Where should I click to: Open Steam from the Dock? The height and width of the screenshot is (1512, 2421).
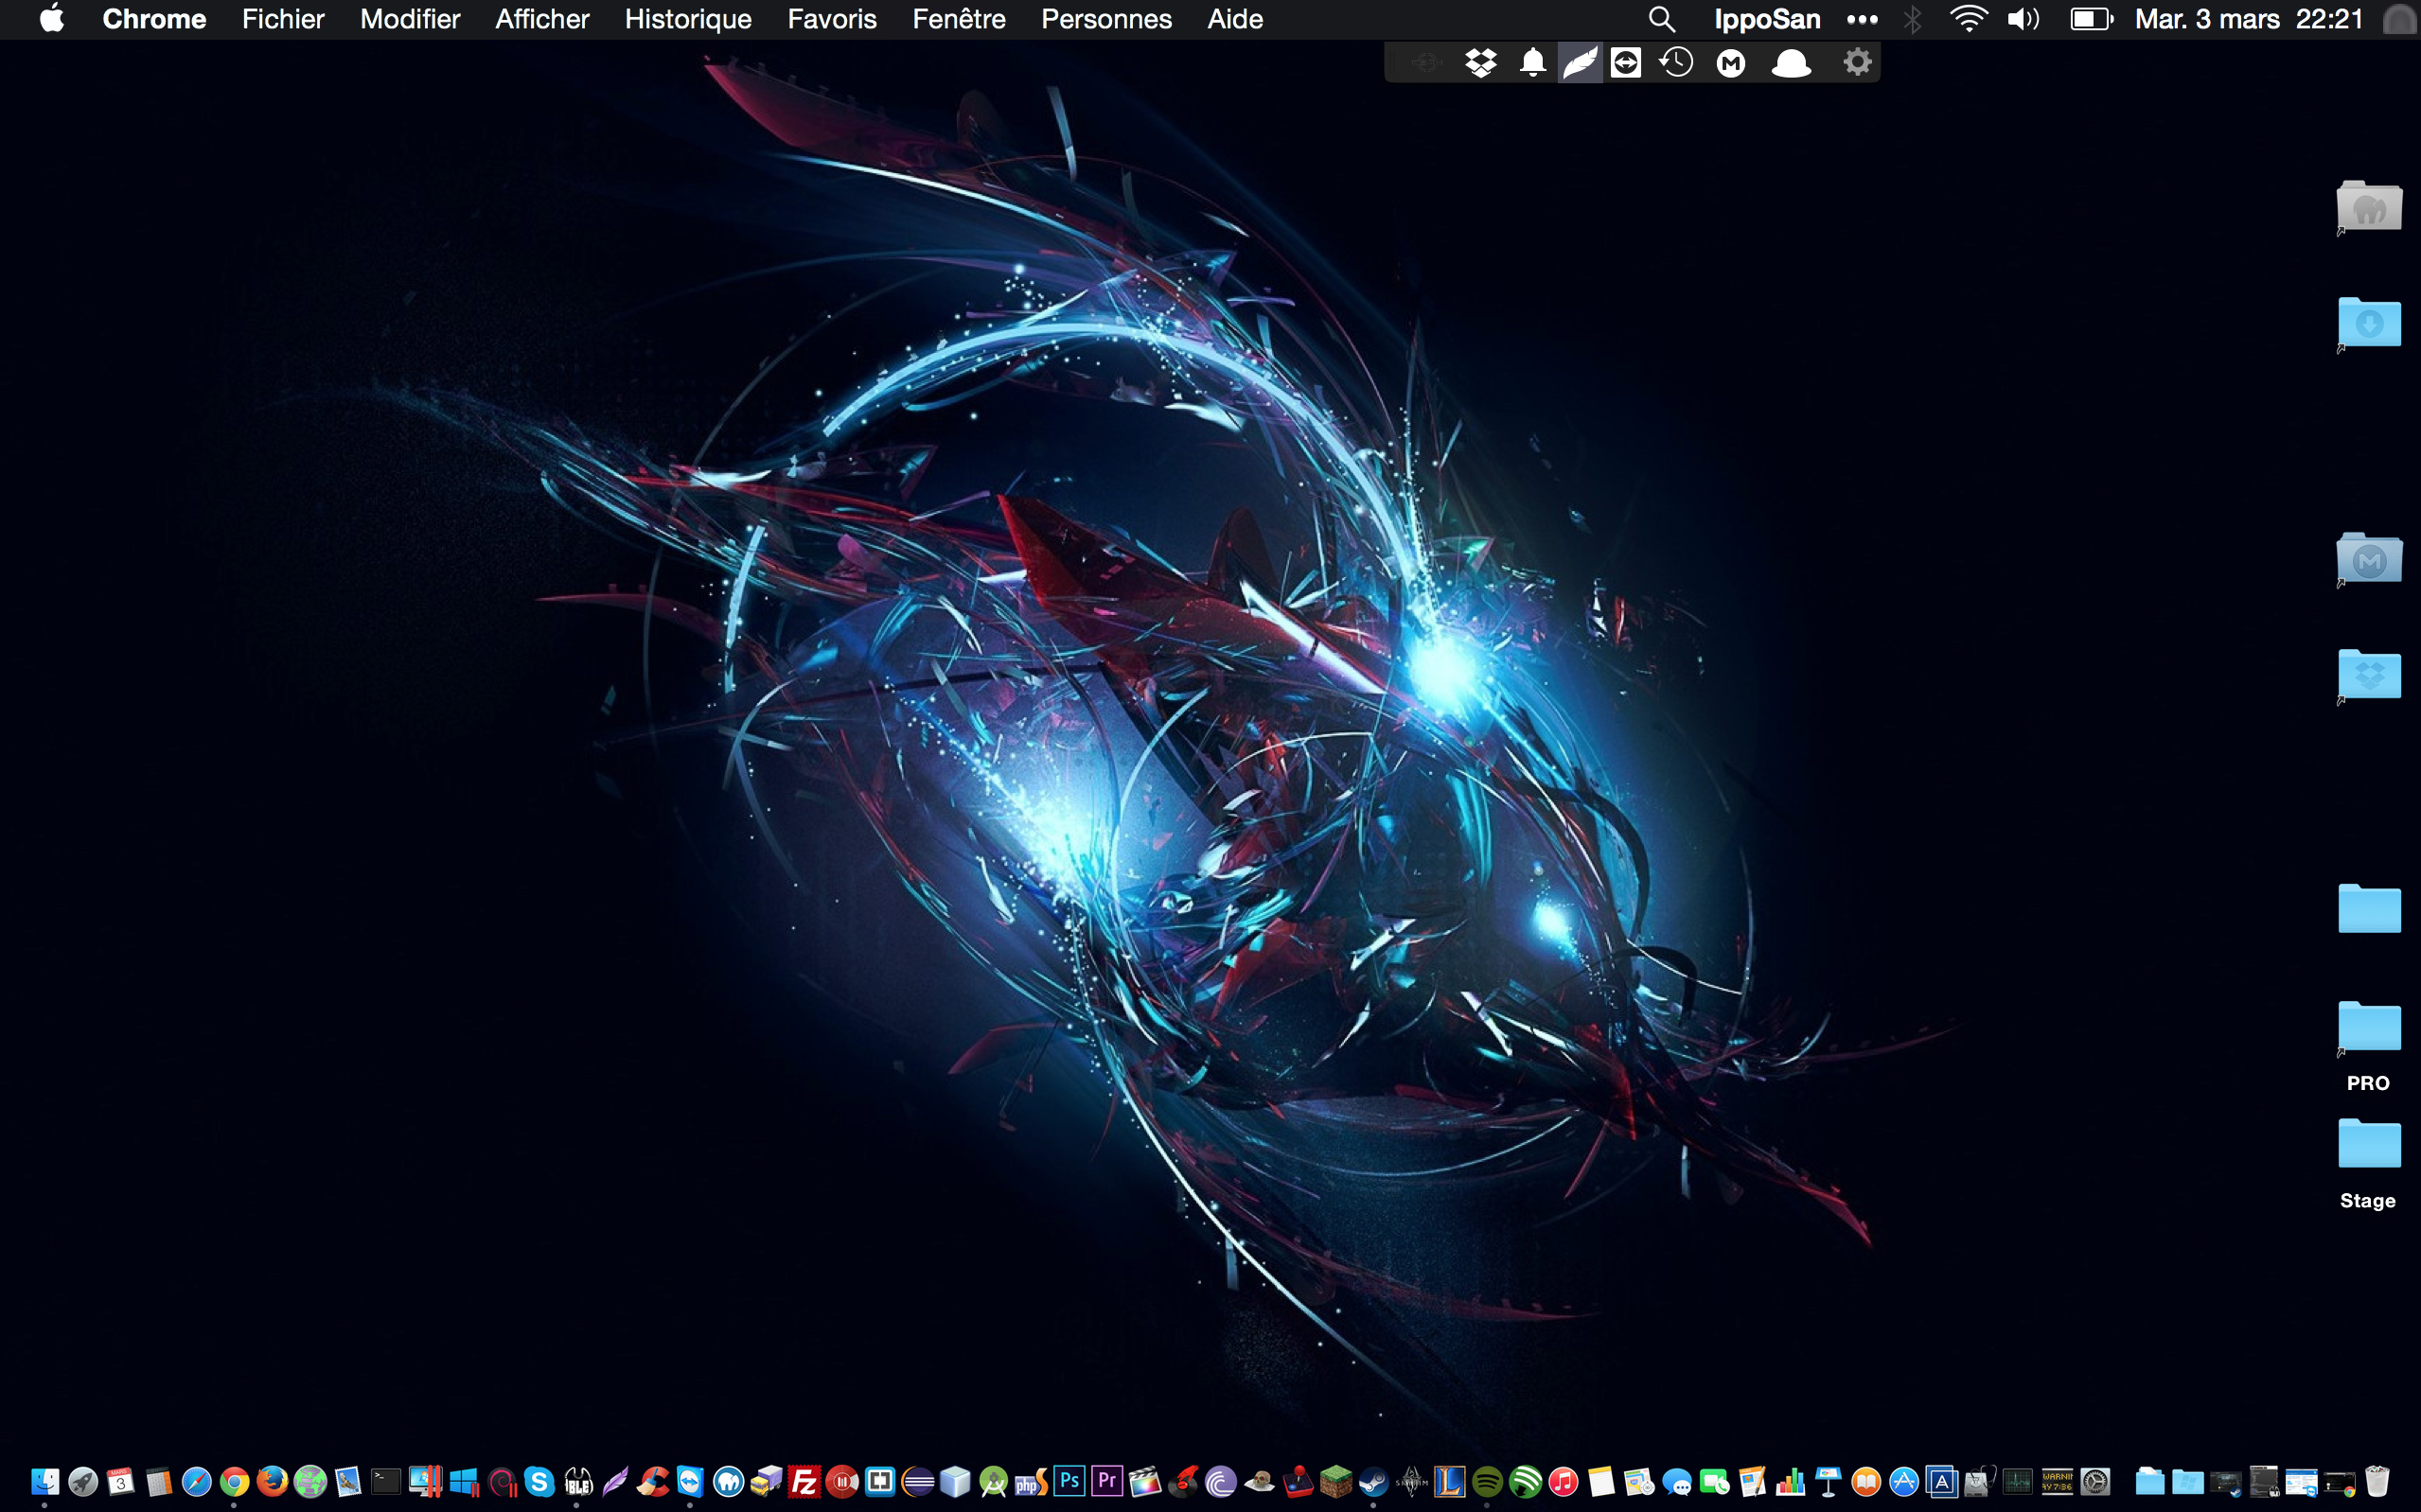pos(1374,1482)
